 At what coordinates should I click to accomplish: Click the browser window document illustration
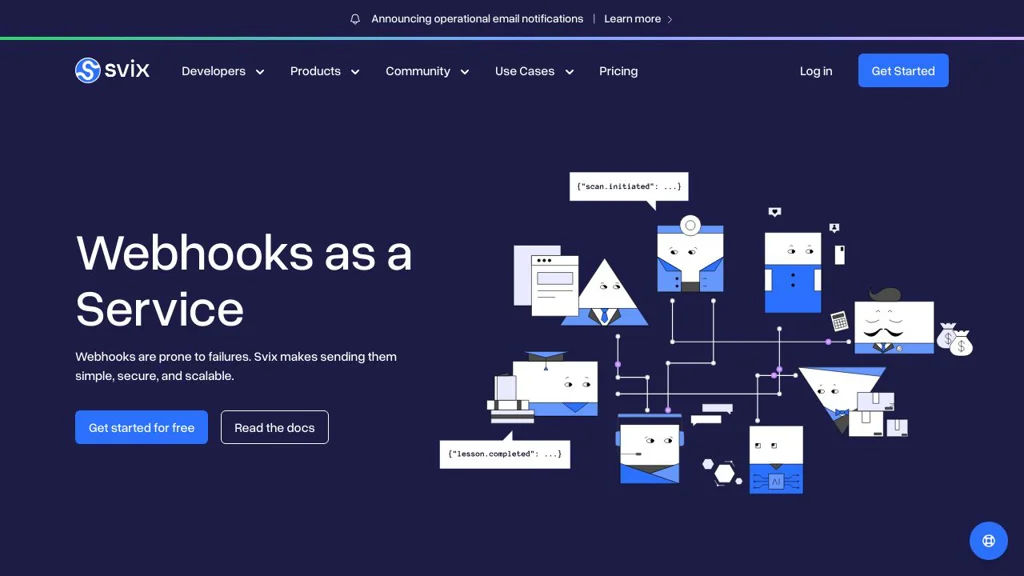coord(546,281)
